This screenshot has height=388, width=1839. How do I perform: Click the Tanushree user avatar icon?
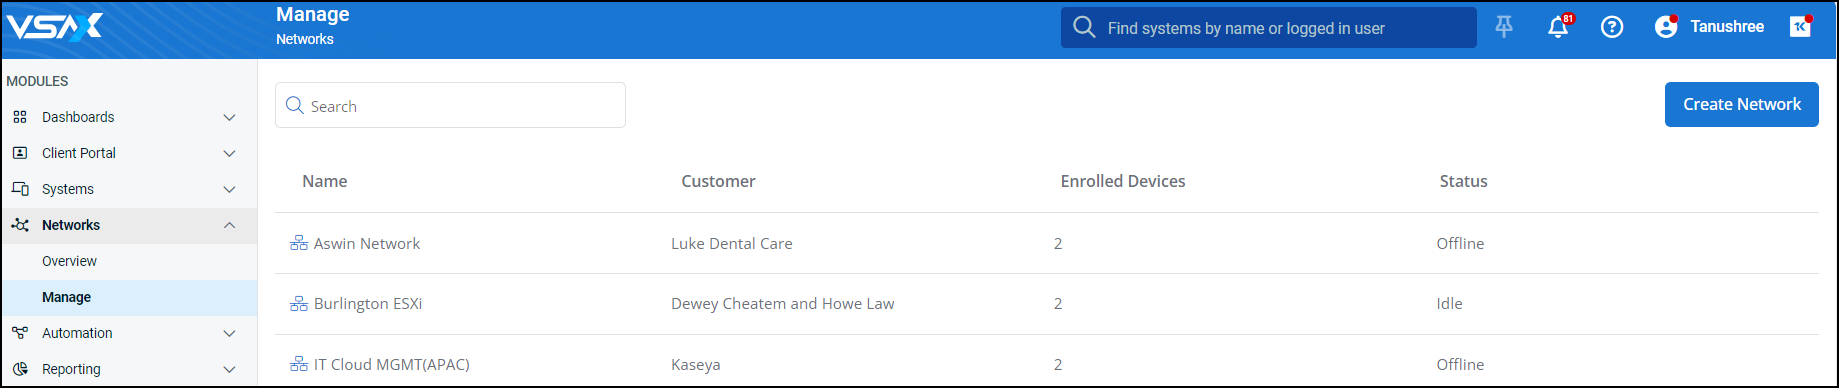pyautogui.click(x=1666, y=27)
